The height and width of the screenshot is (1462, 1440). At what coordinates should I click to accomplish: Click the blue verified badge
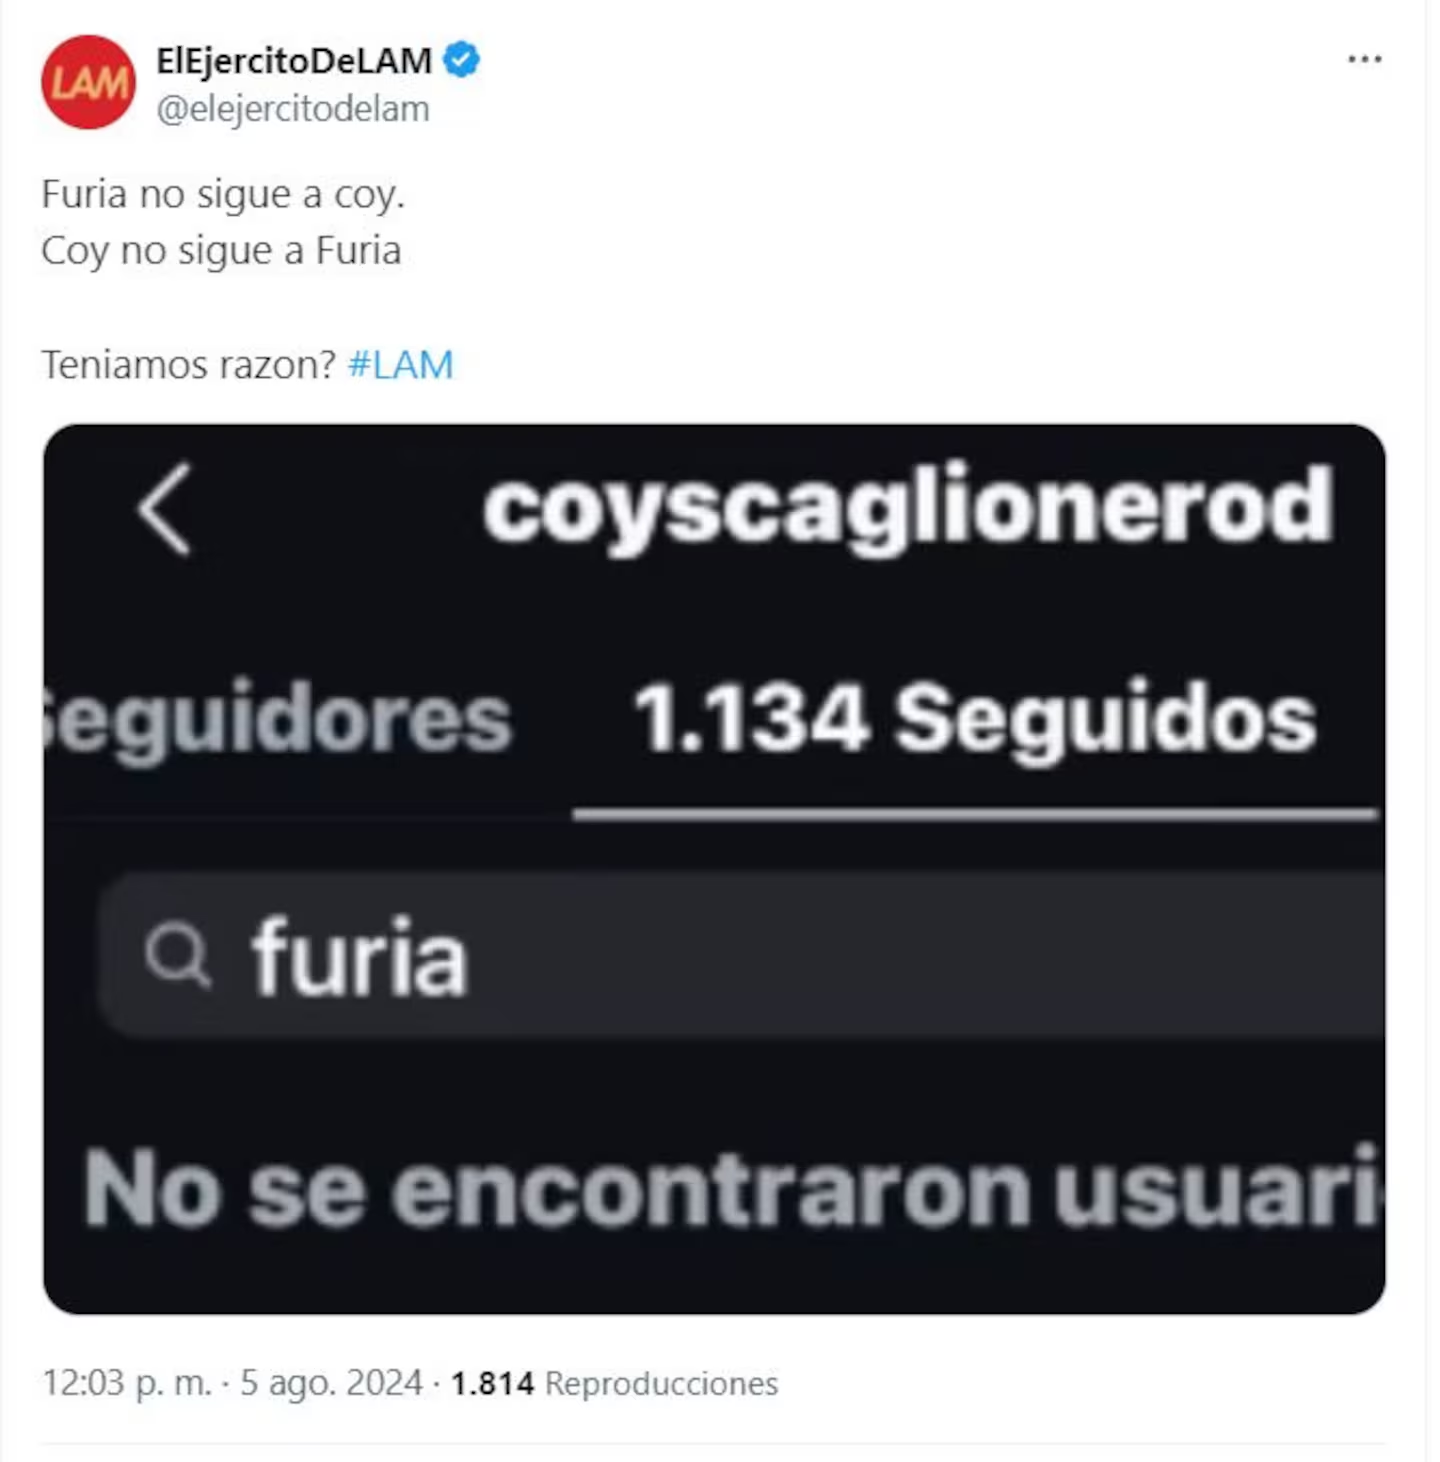click(461, 60)
